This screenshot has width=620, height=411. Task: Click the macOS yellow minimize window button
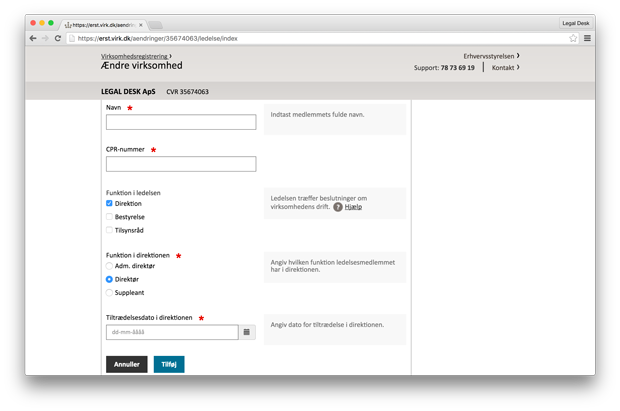point(42,23)
